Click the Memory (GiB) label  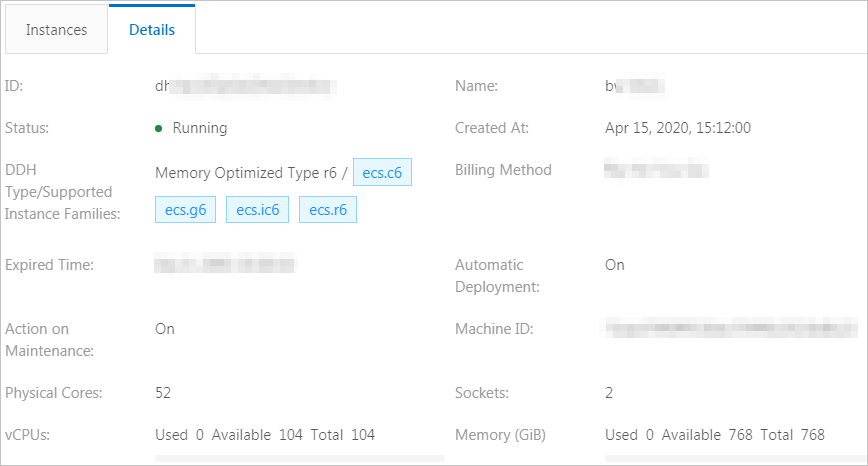point(500,434)
